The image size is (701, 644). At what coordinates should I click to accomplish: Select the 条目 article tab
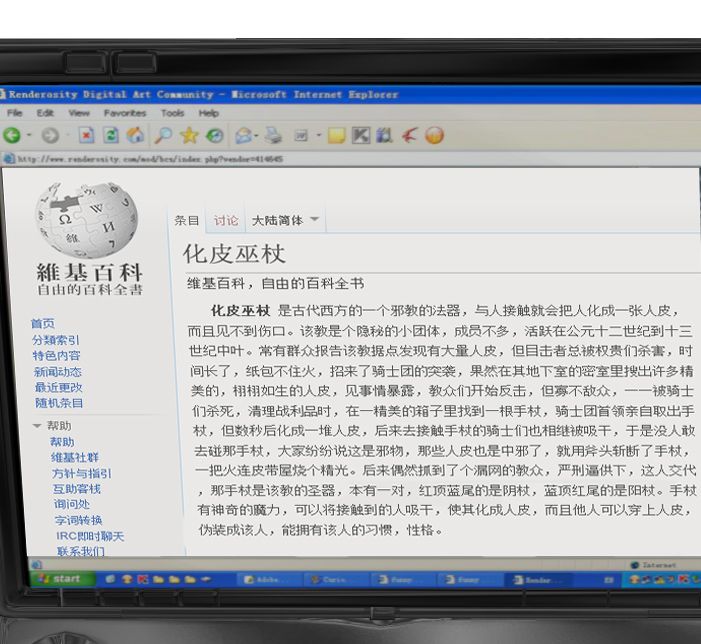186,220
